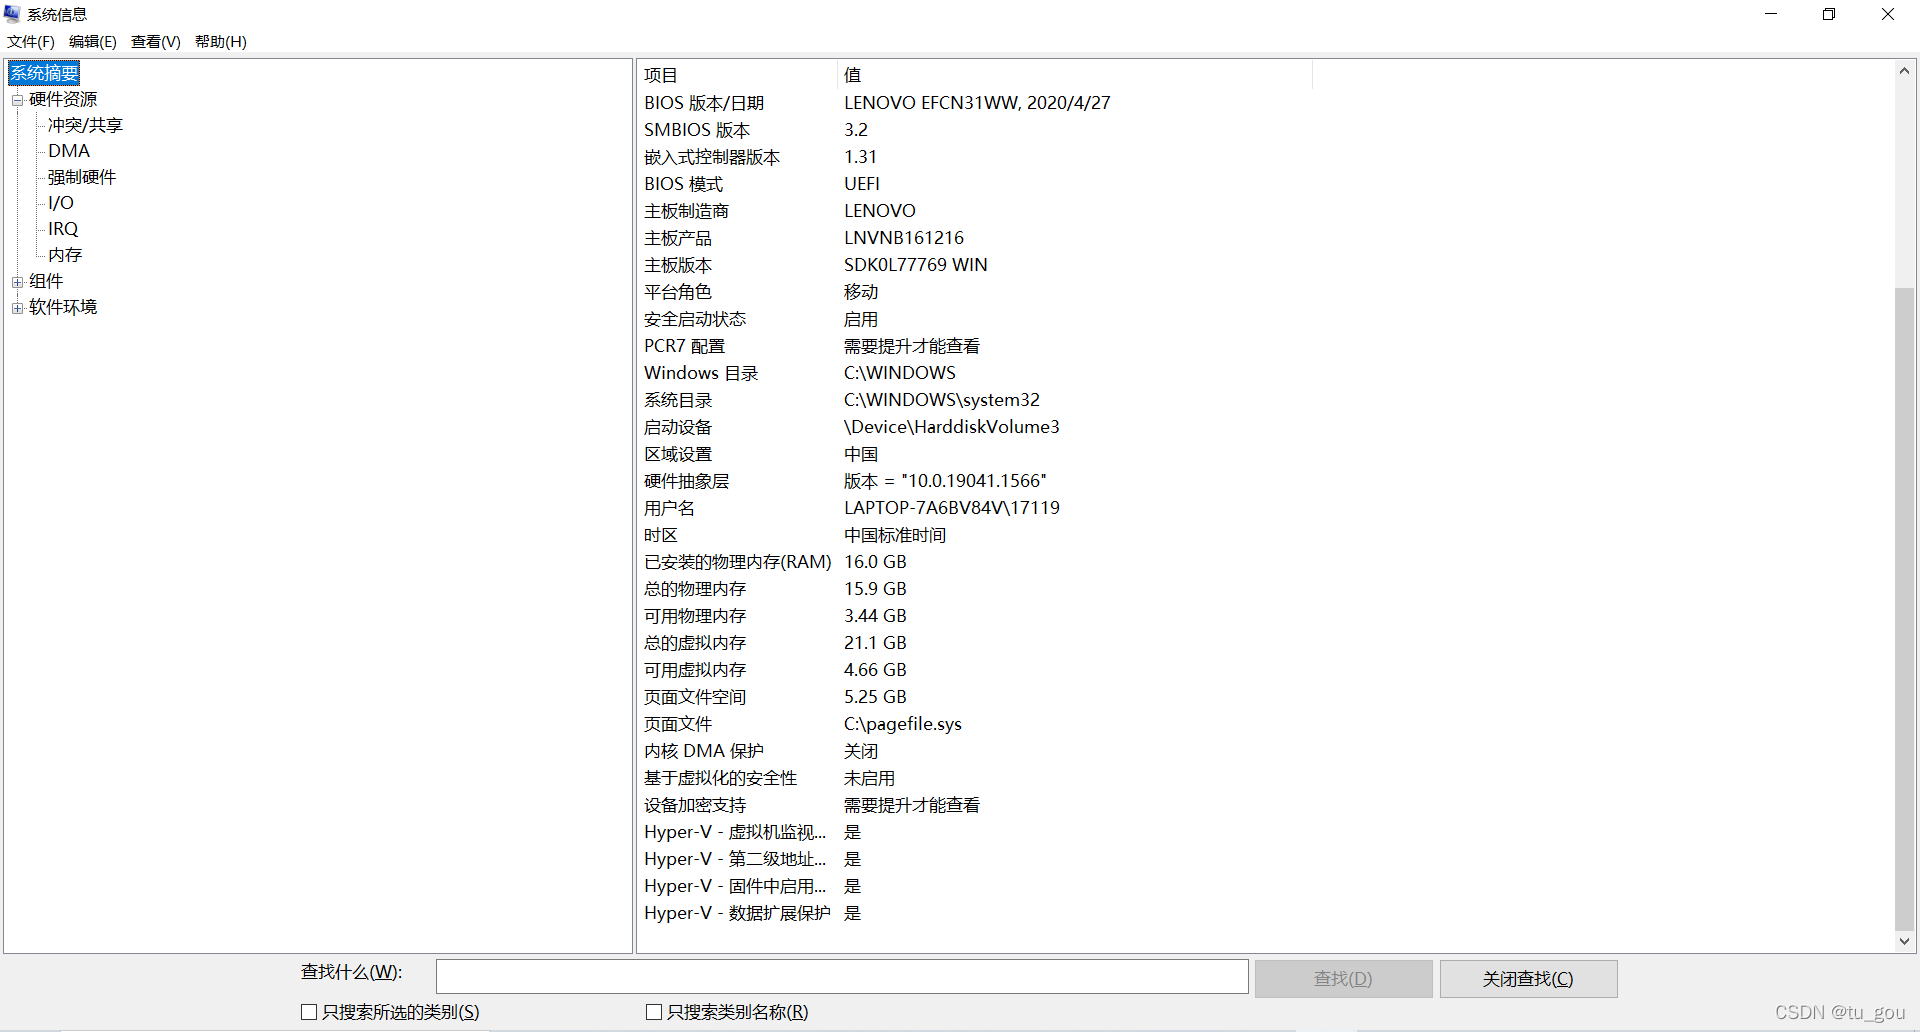Collapse the 硬件资源 tree branch
1920x1032 pixels.
17,100
